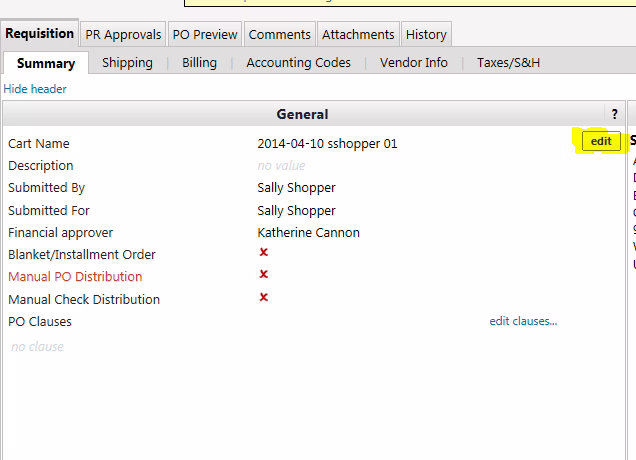Open the edit clauses link

tap(523, 321)
